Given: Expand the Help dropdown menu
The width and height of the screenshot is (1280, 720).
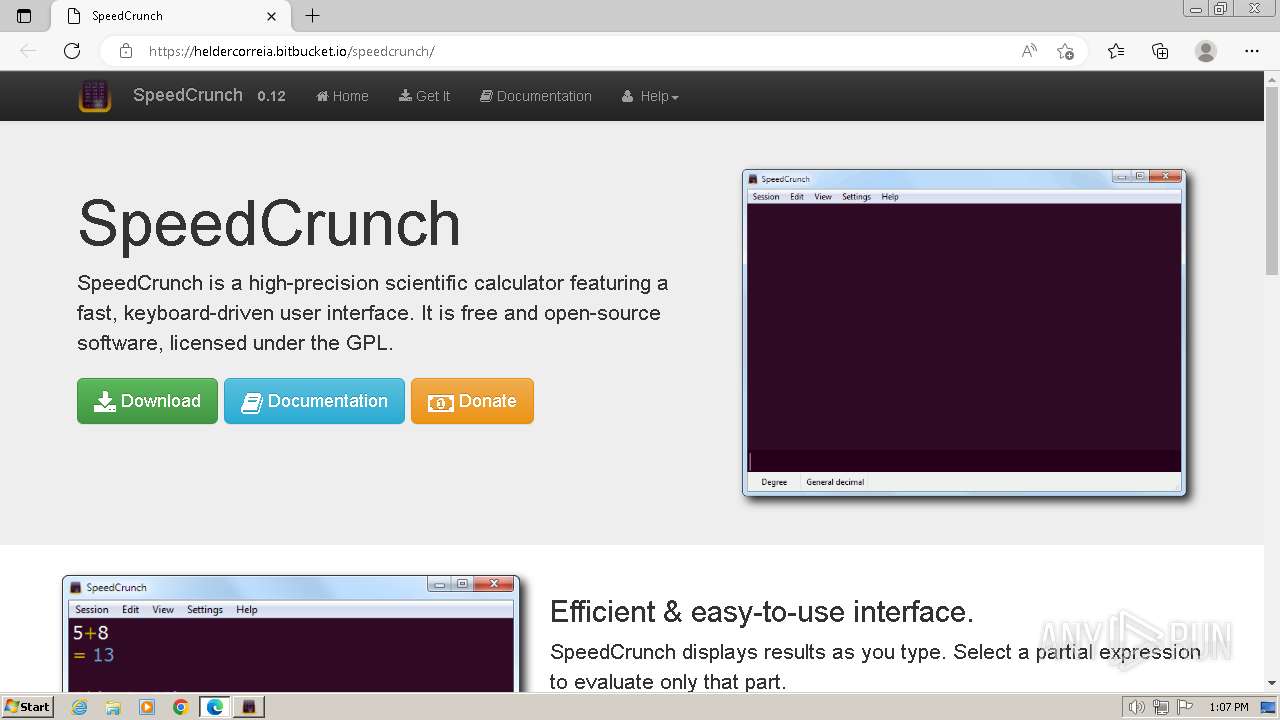Looking at the screenshot, I should pyautogui.click(x=650, y=96).
